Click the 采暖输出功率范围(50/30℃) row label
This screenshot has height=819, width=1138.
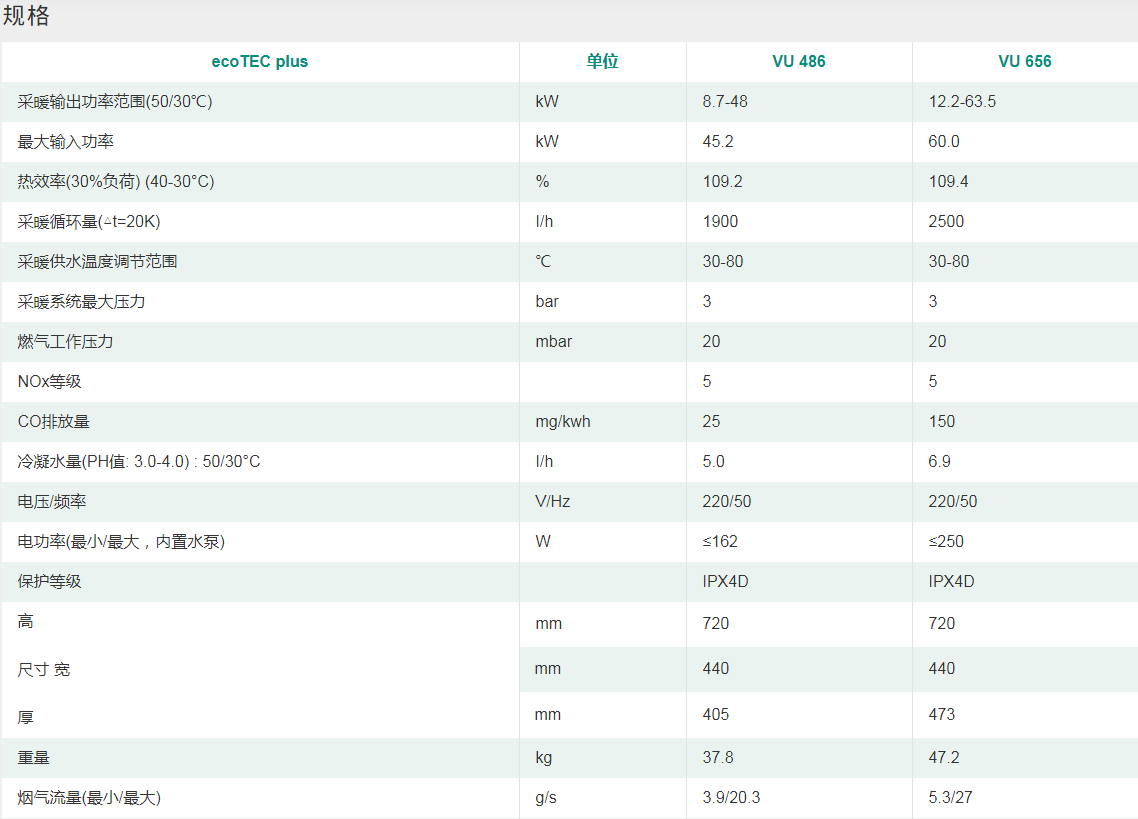pyautogui.click(x=115, y=102)
